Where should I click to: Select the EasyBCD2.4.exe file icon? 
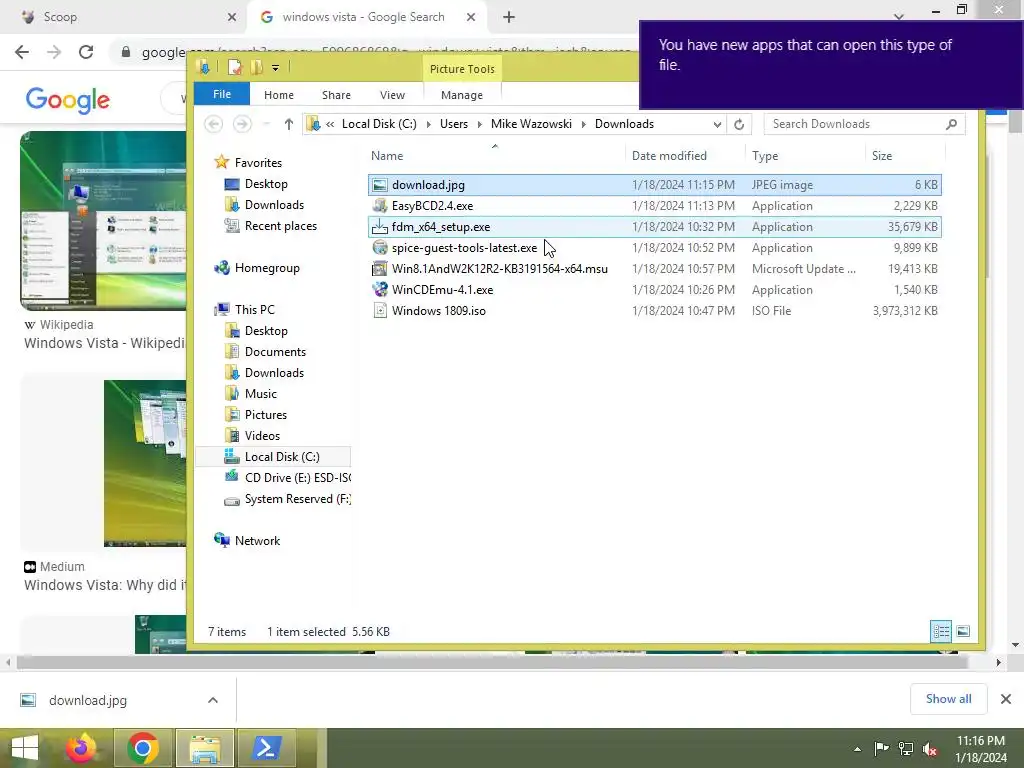[x=379, y=206]
